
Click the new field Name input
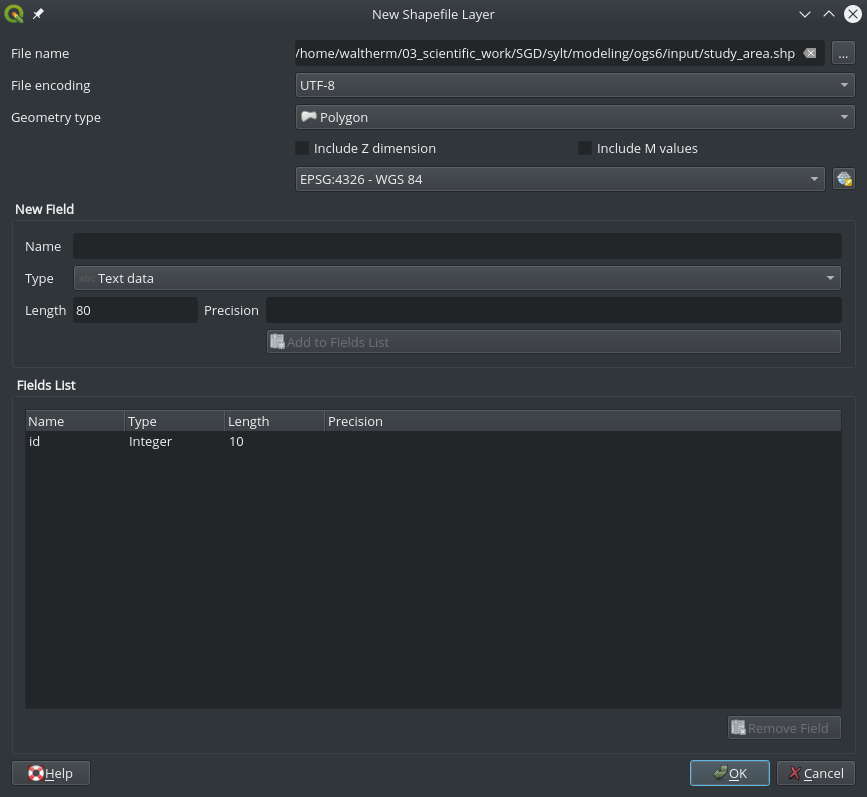(457, 247)
